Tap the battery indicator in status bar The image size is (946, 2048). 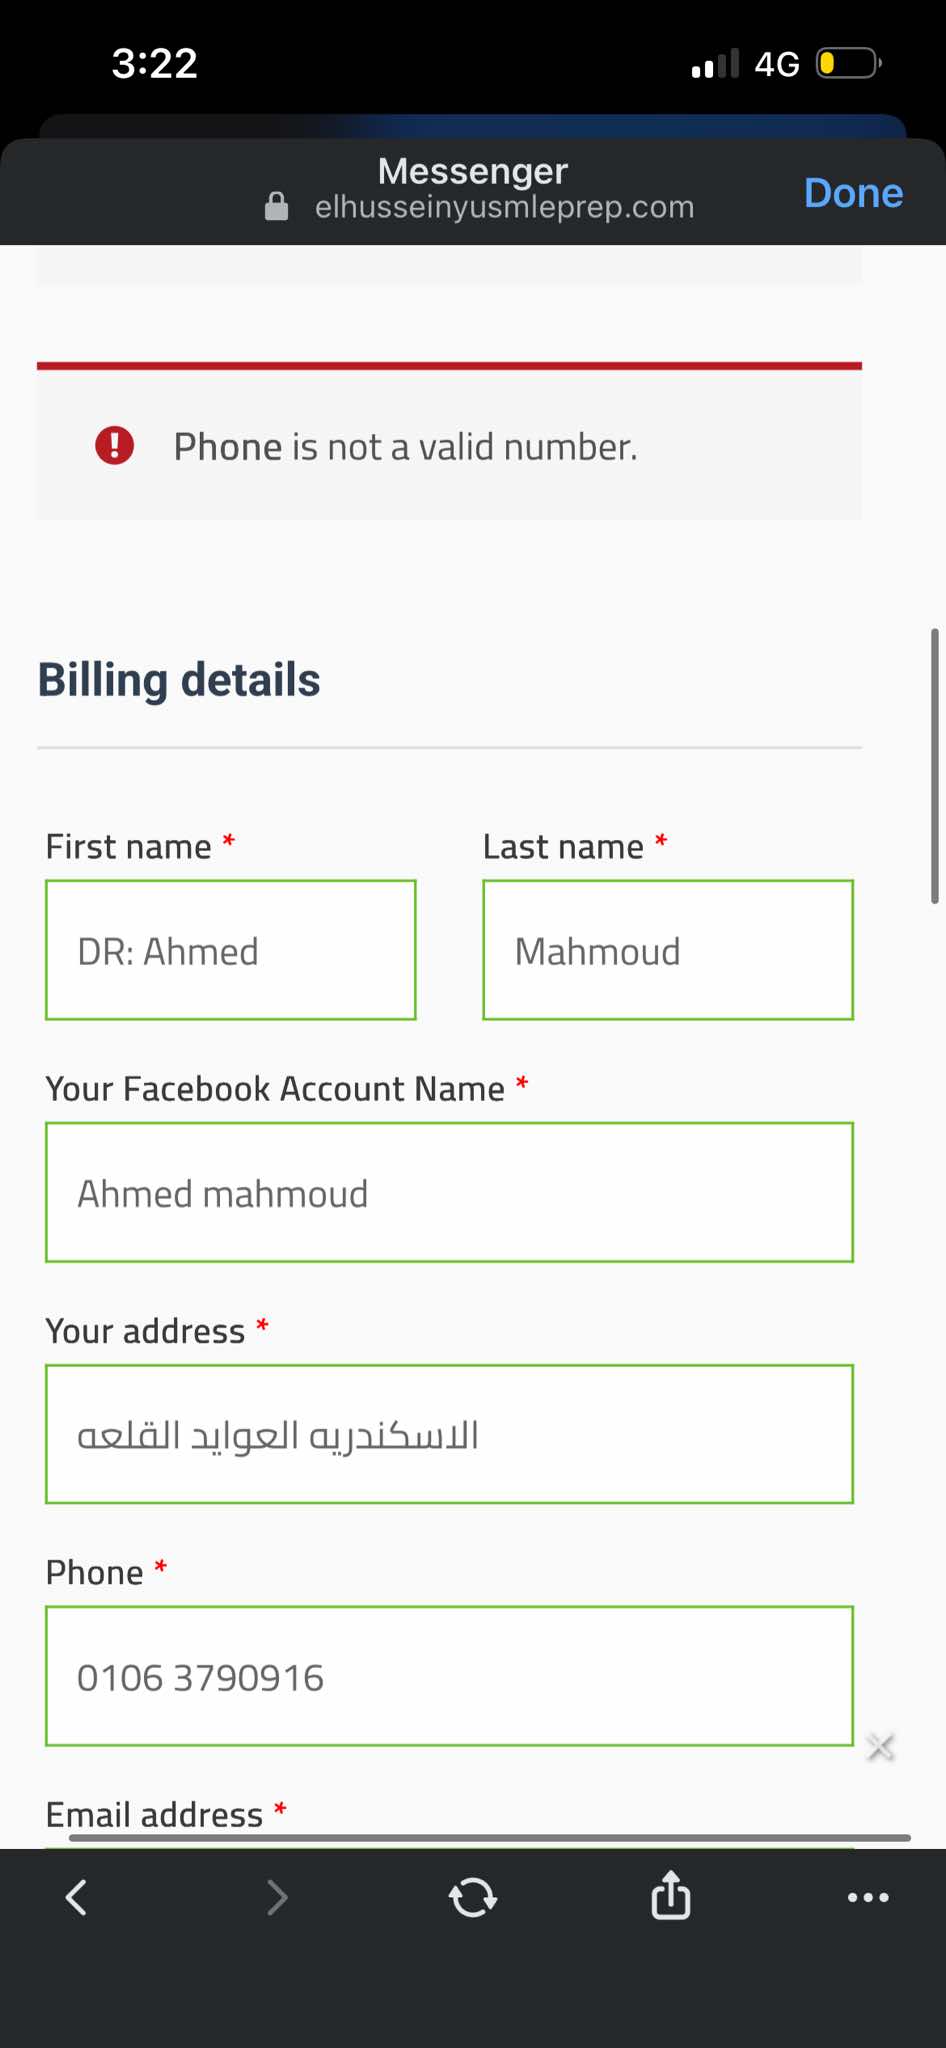point(847,64)
